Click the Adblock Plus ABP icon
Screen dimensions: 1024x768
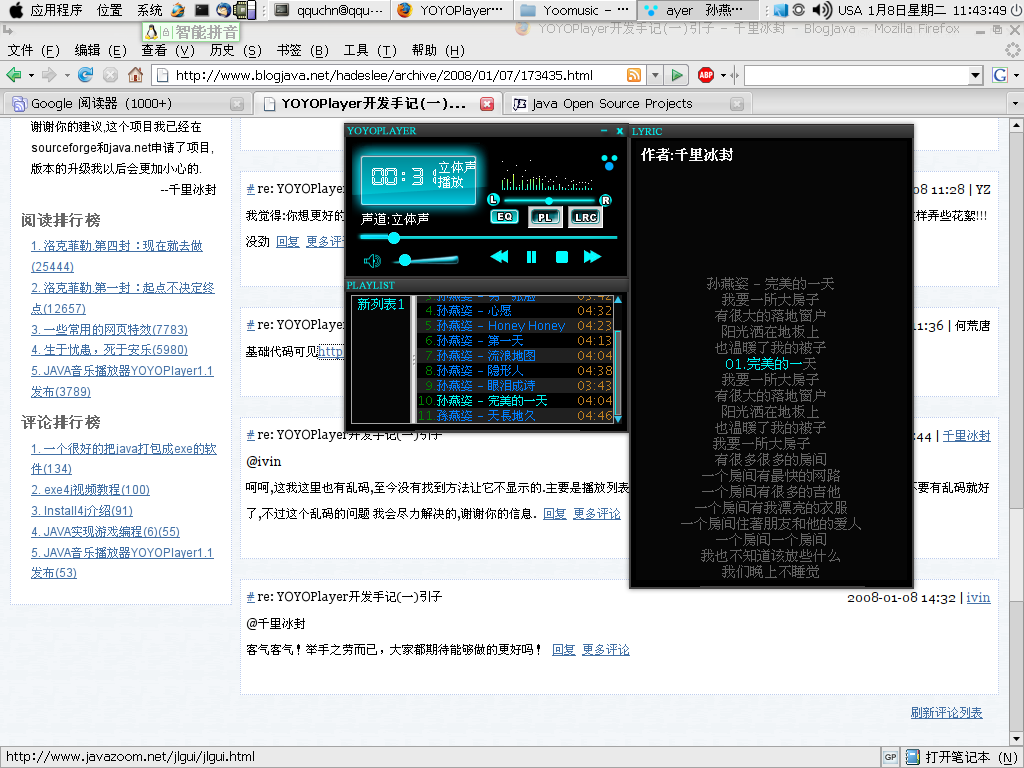pos(706,75)
